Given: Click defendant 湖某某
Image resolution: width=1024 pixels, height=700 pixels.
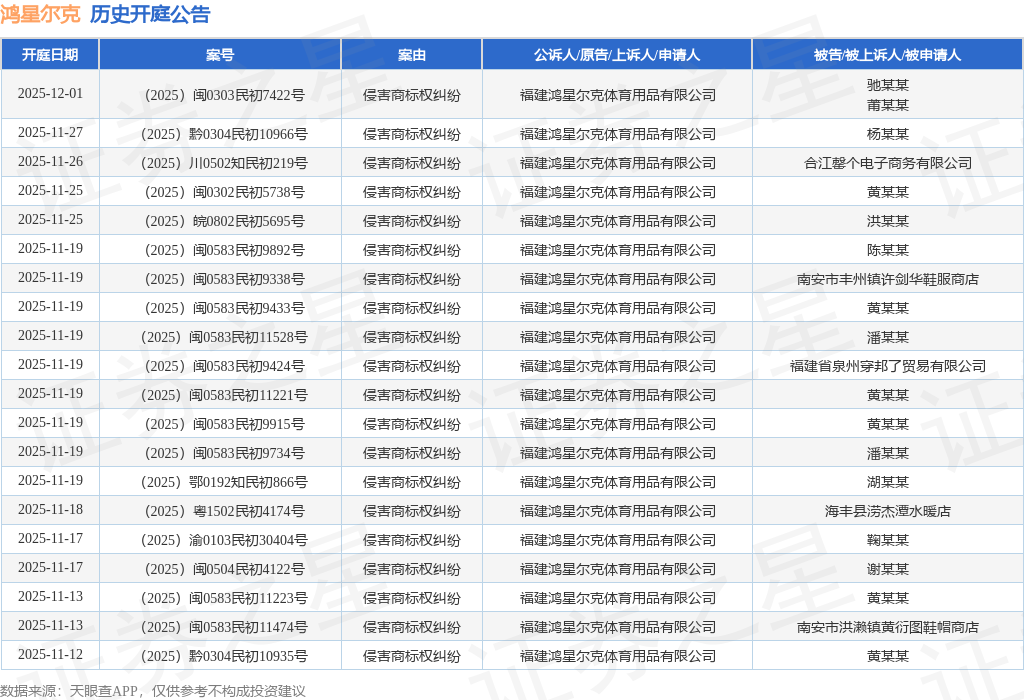Looking at the screenshot, I should click(888, 483).
